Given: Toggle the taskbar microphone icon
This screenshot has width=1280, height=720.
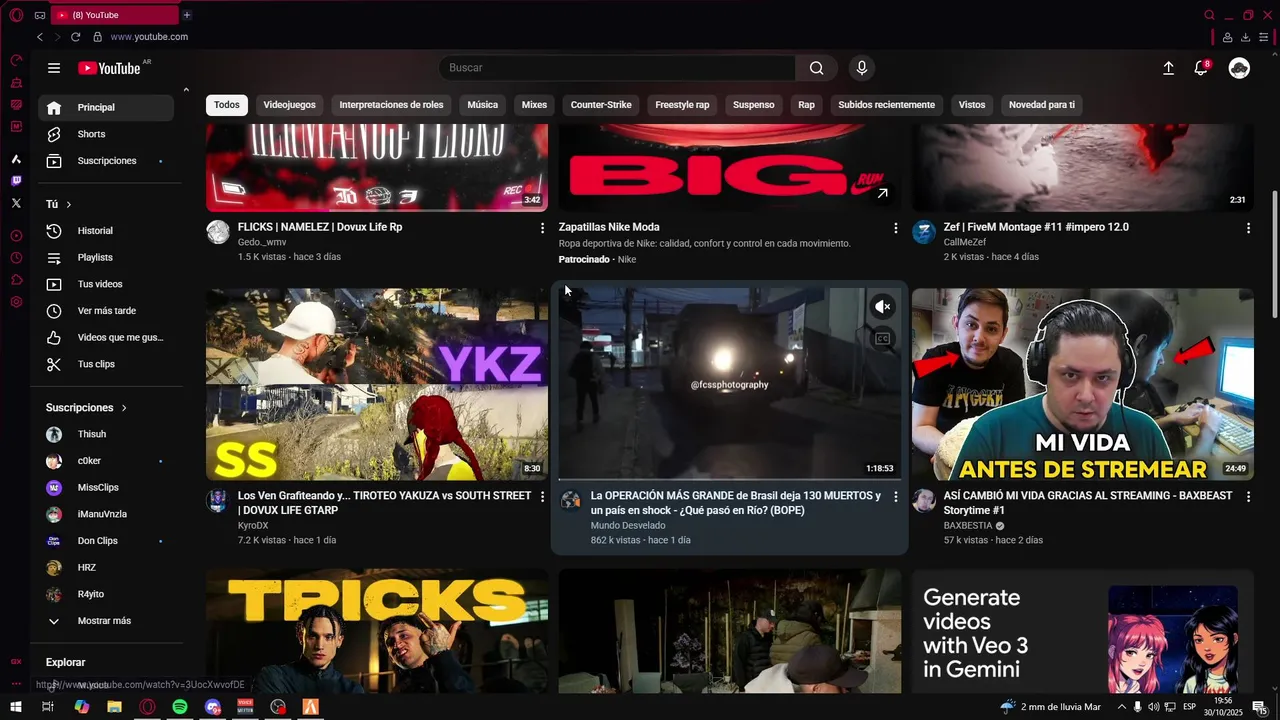Looking at the screenshot, I should [1137, 707].
